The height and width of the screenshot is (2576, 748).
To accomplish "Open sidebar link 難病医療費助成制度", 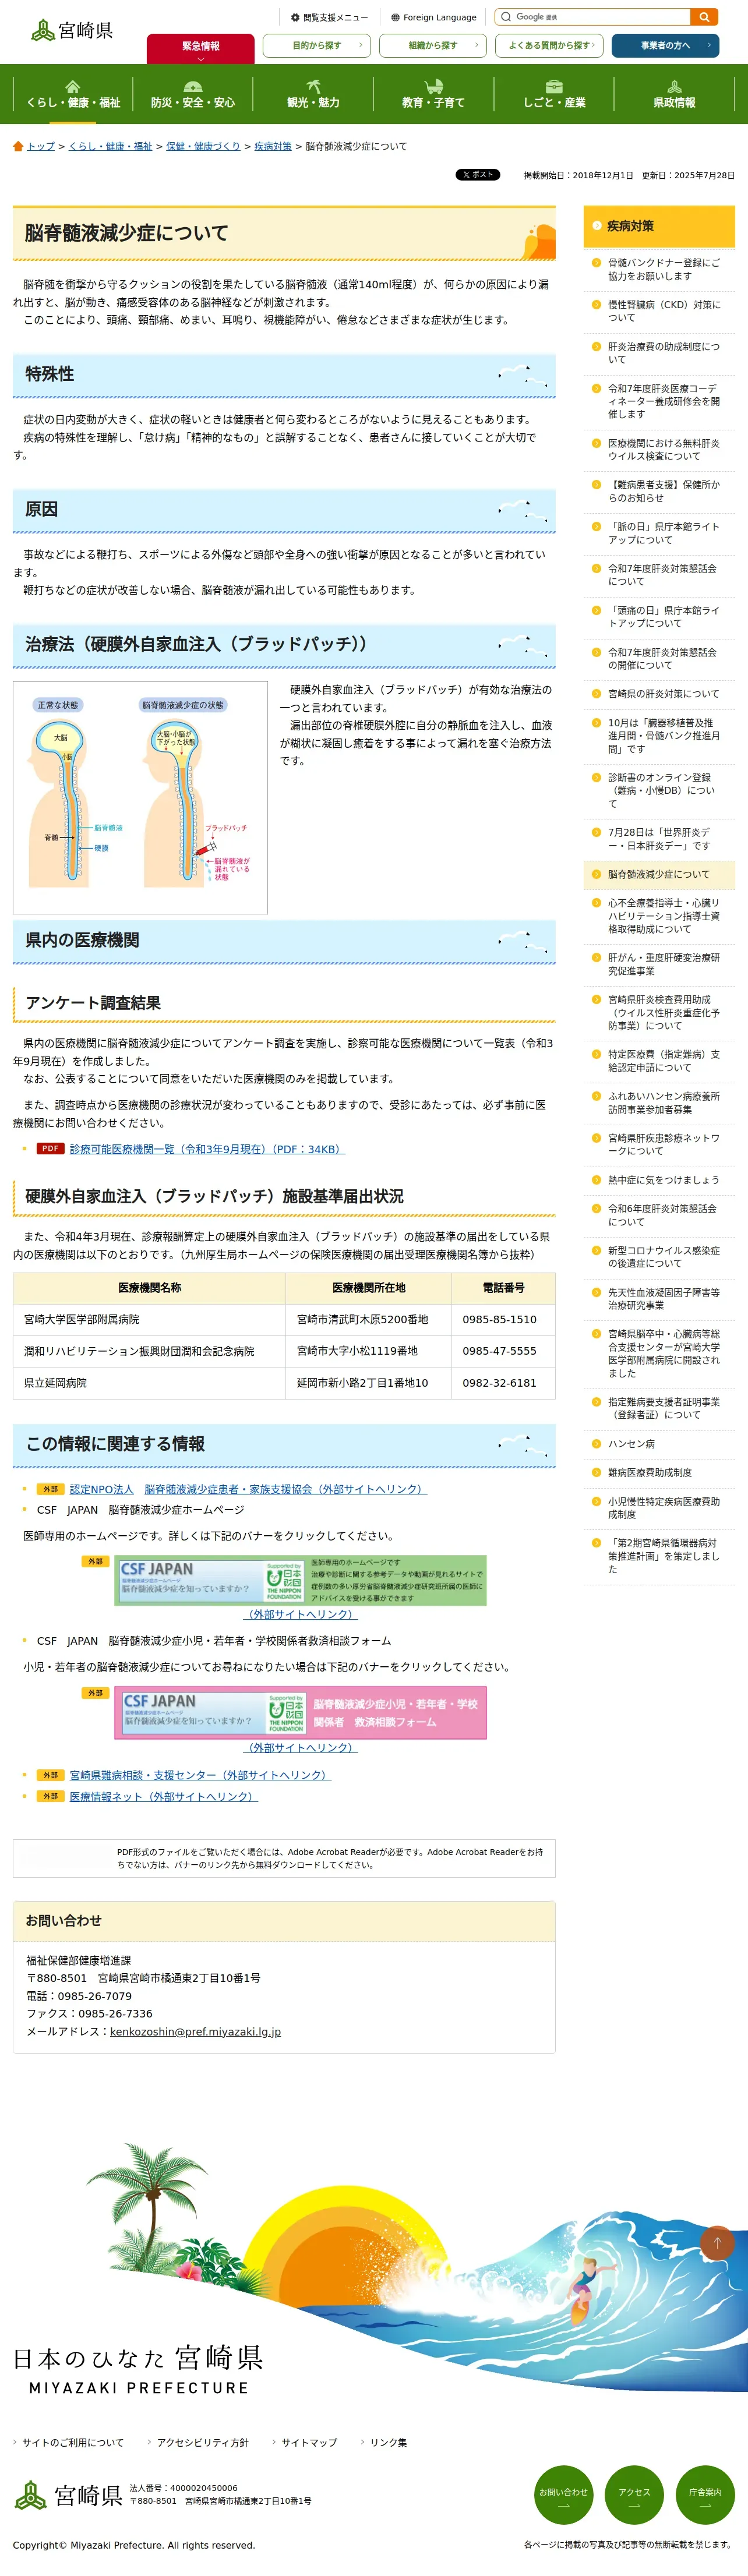I will click(x=650, y=1472).
